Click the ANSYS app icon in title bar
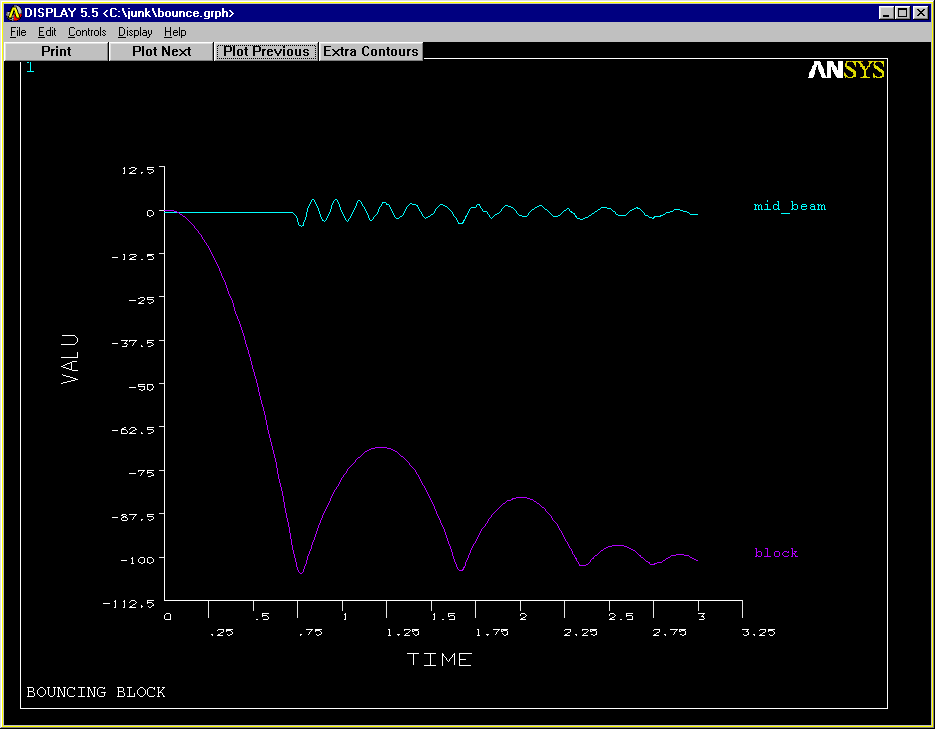 point(13,13)
